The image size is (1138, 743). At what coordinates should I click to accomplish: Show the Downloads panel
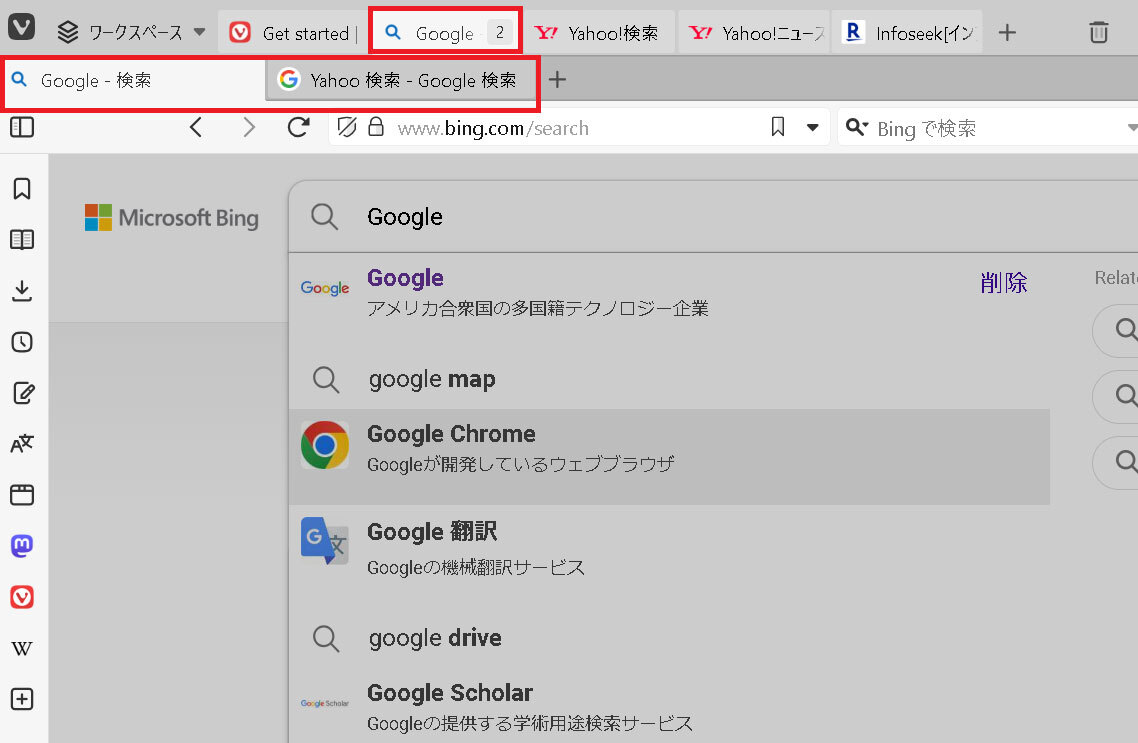pos(22,291)
